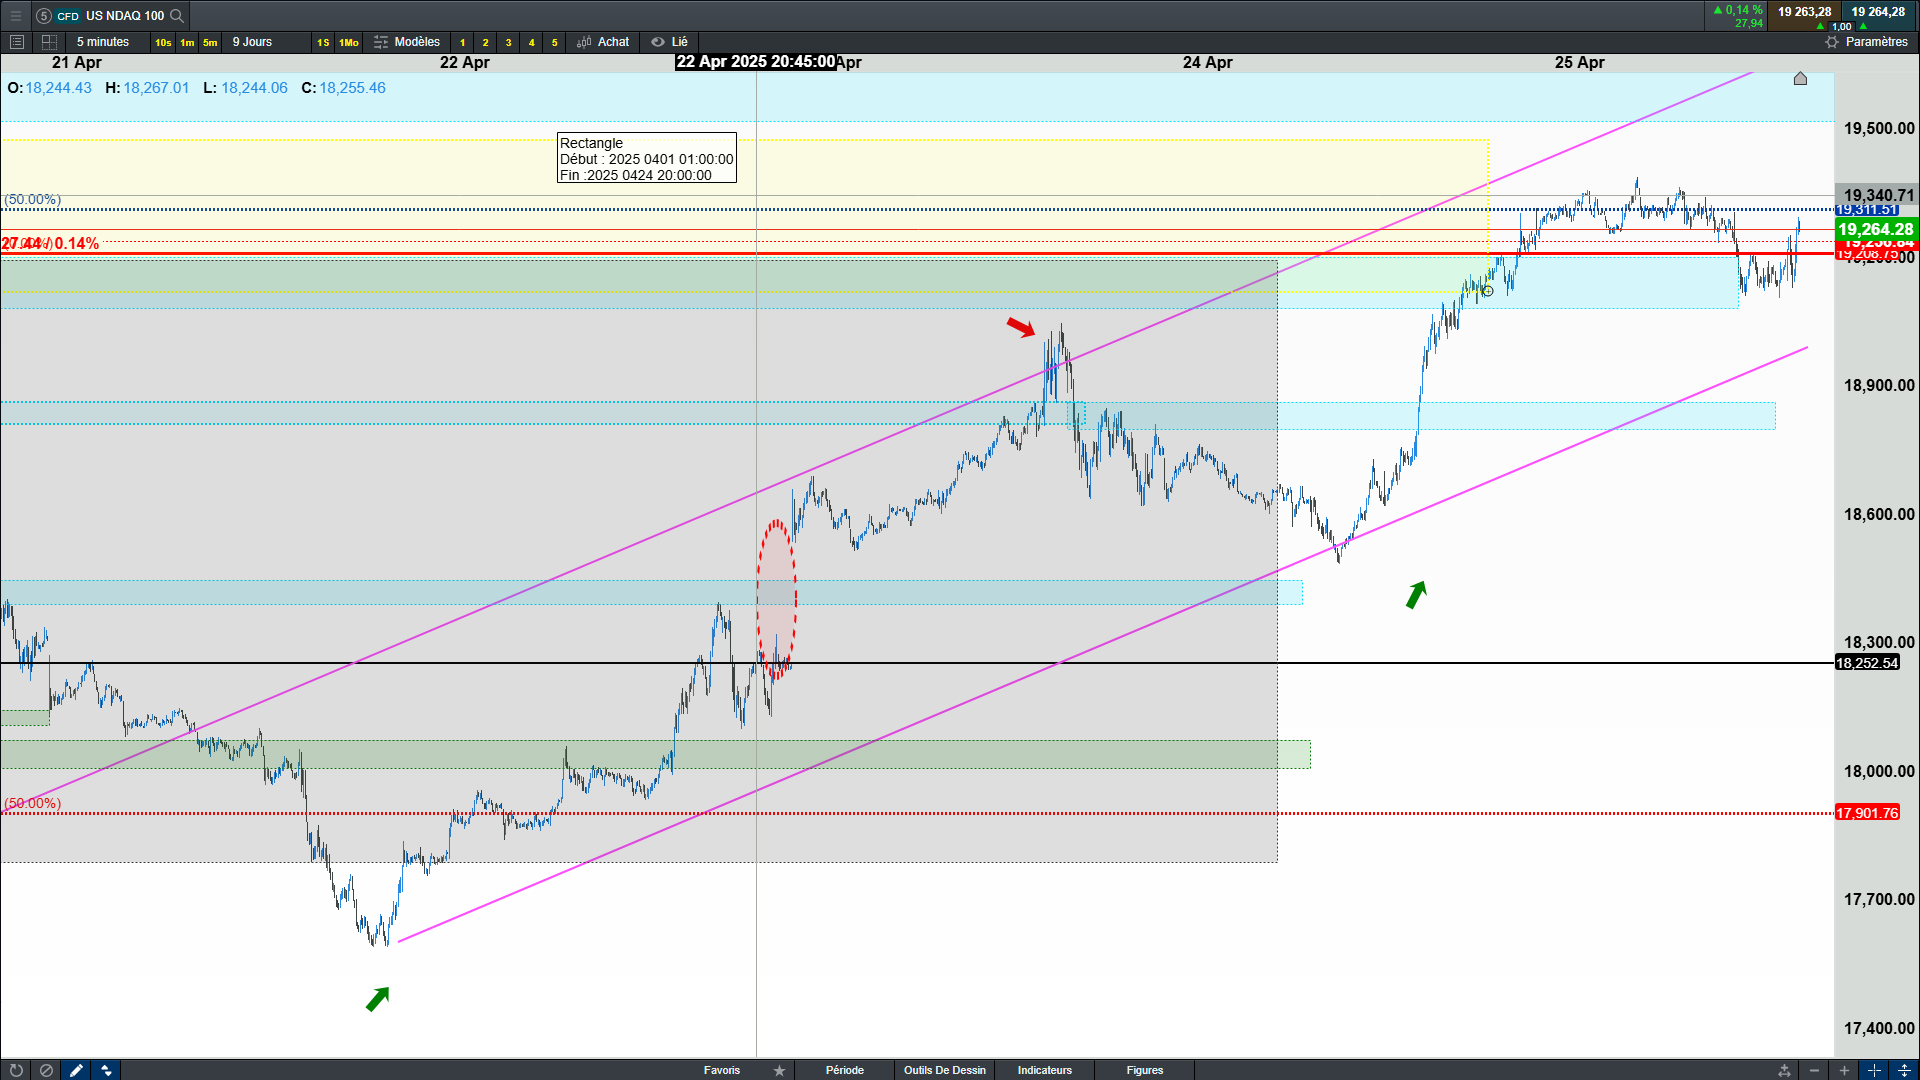Zoom in with the plus icon
Viewport: 1920px width, 1080px height.
point(1844,1070)
